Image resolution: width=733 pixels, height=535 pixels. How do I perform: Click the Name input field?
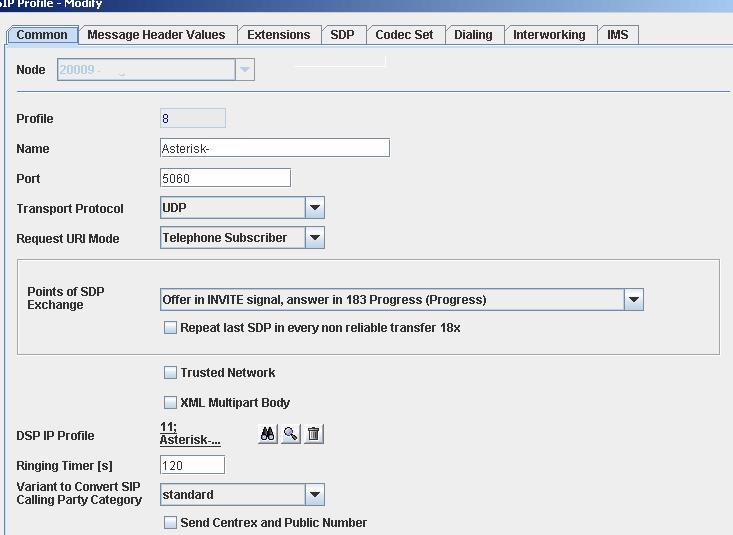click(274, 148)
